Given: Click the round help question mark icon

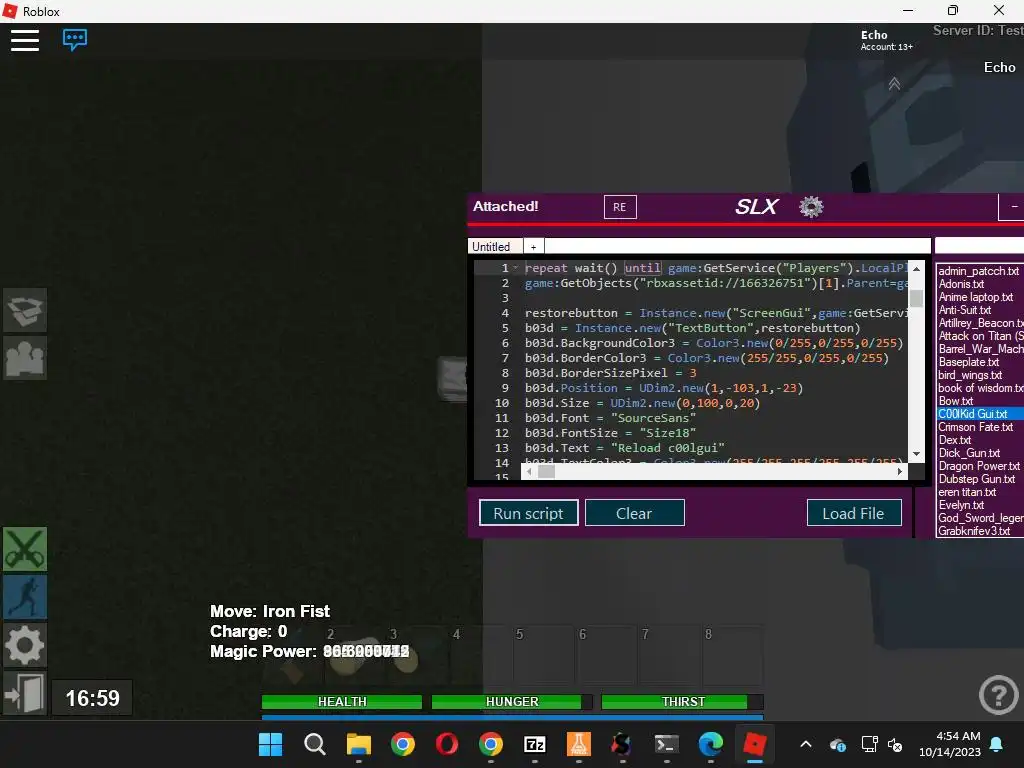Looking at the screenshot, I should pos(999,695).
